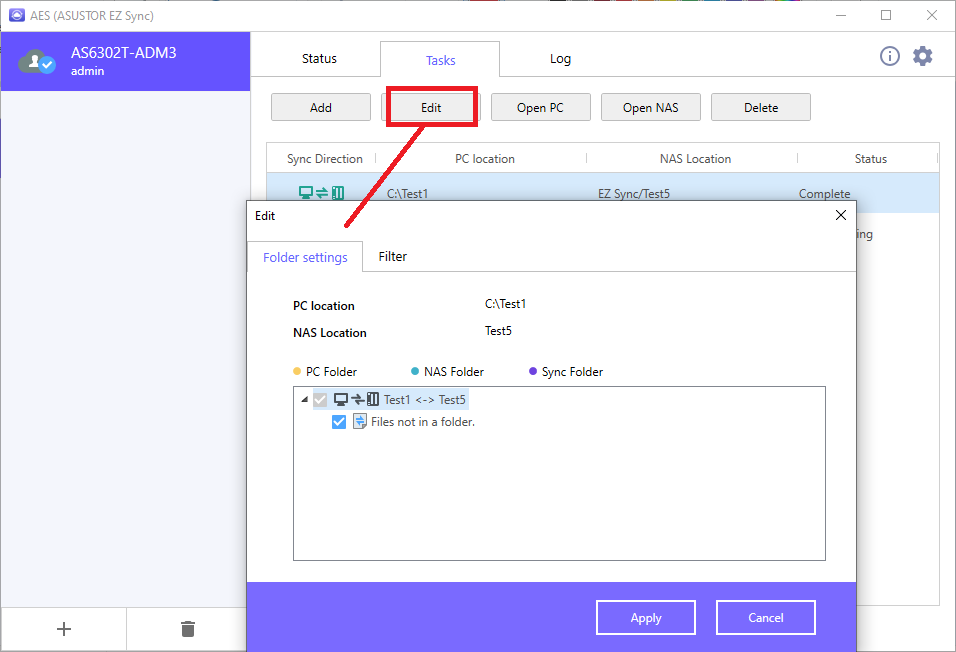Switch to the Filter tab
The height and width of the screenshot is (652, 956).
pyautogui.click(x=393, y=256)
